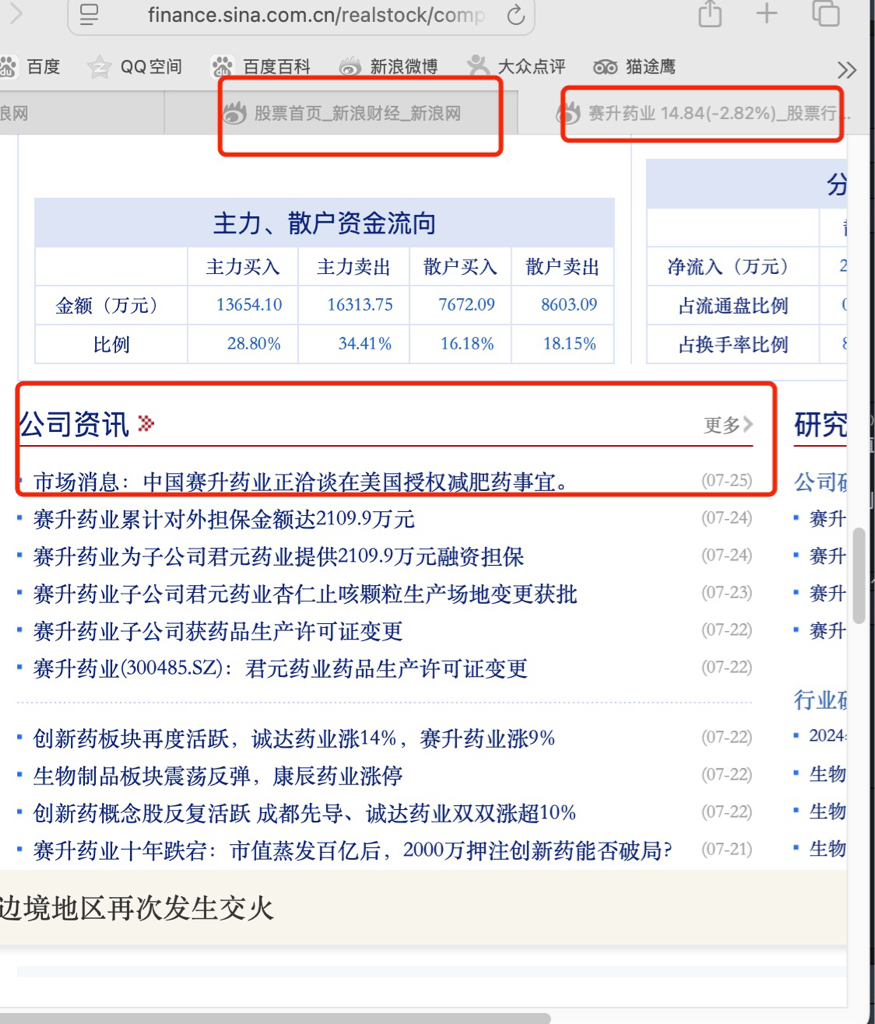Open the 大众点评 bookmark

click(532, 67)
